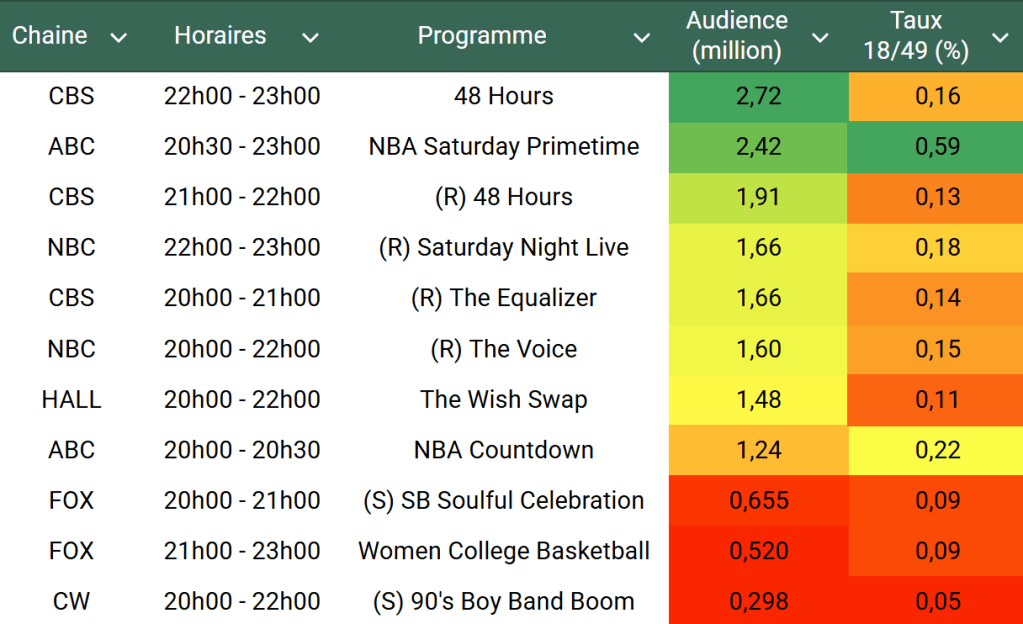Screen dimensions: 1023x624
Task: Click the Audience (million) column chevron
Action: tap(820, 38)
